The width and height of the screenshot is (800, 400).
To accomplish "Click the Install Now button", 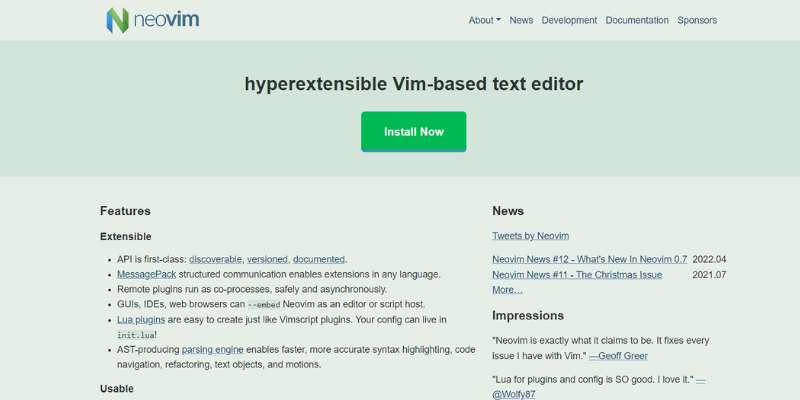I will click(x=413, y=132).
